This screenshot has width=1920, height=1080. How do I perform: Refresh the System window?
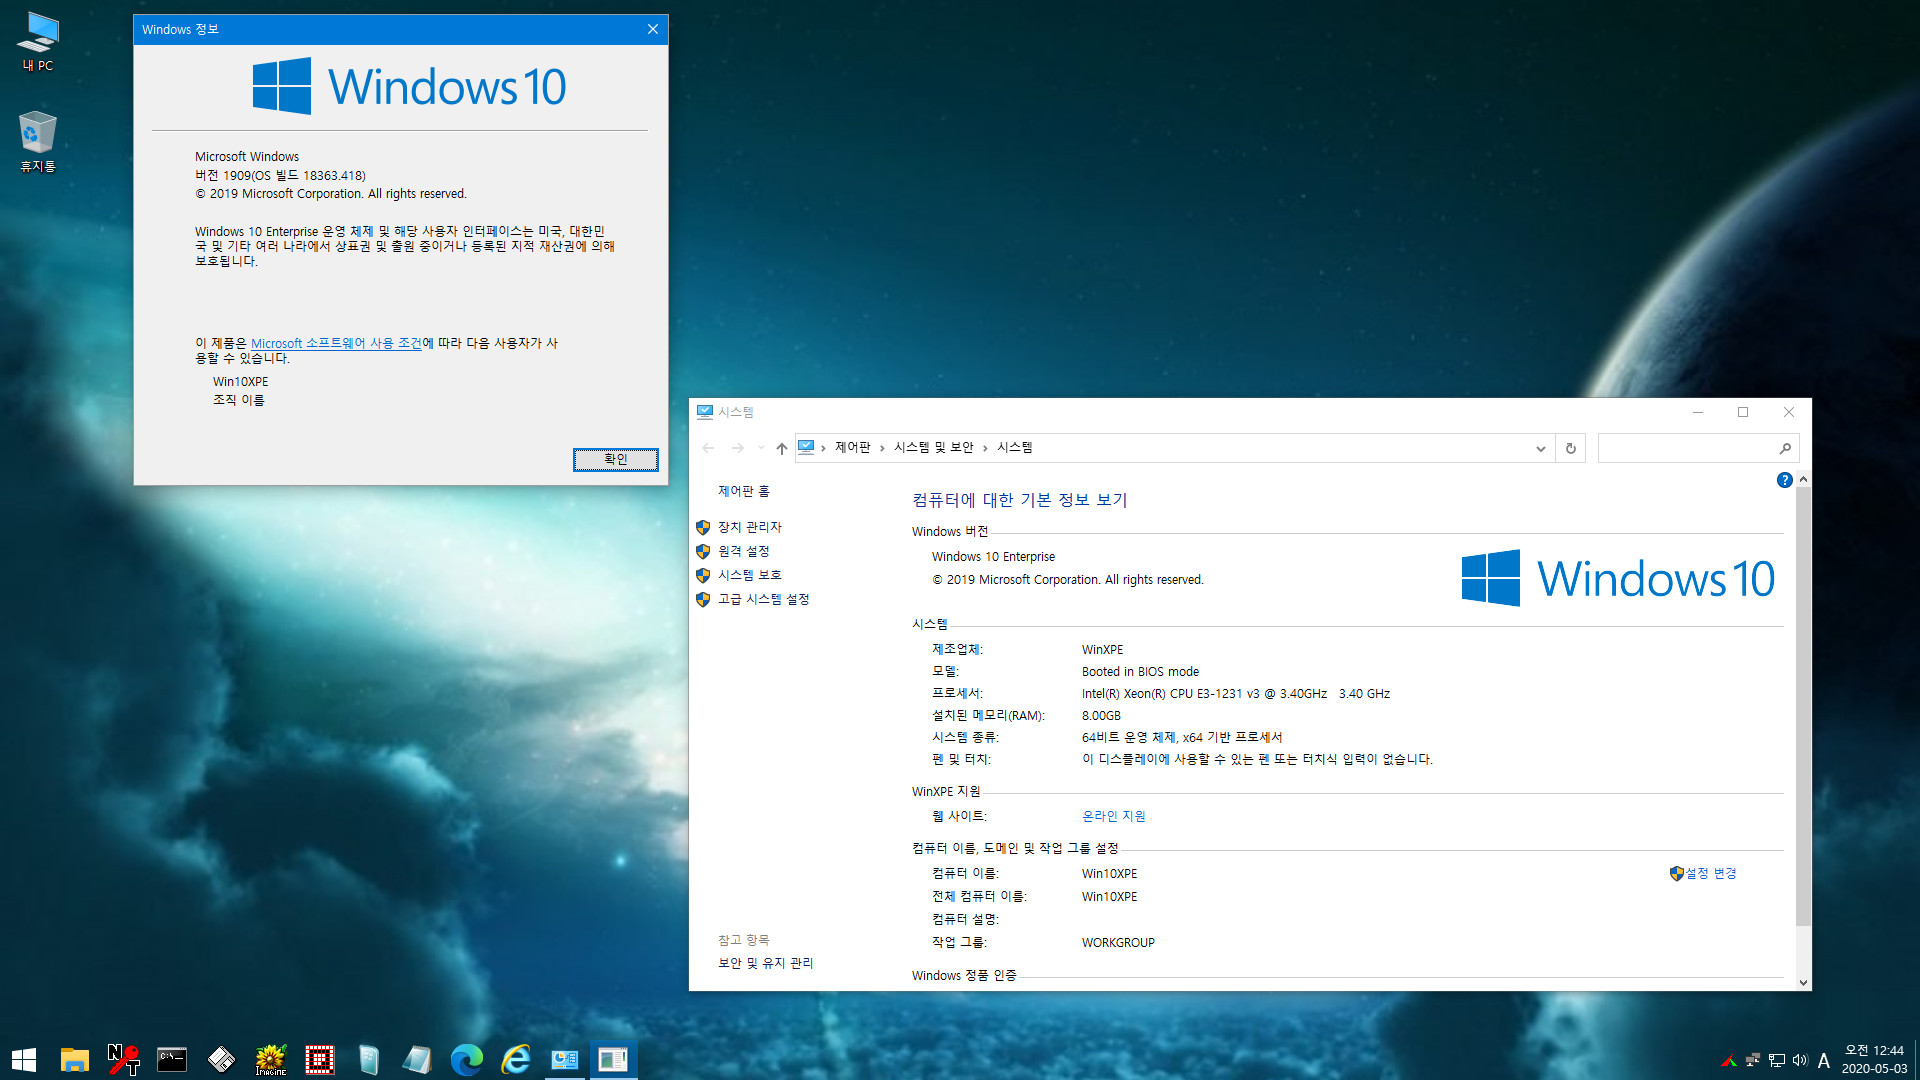click(x=1571, y=448)
